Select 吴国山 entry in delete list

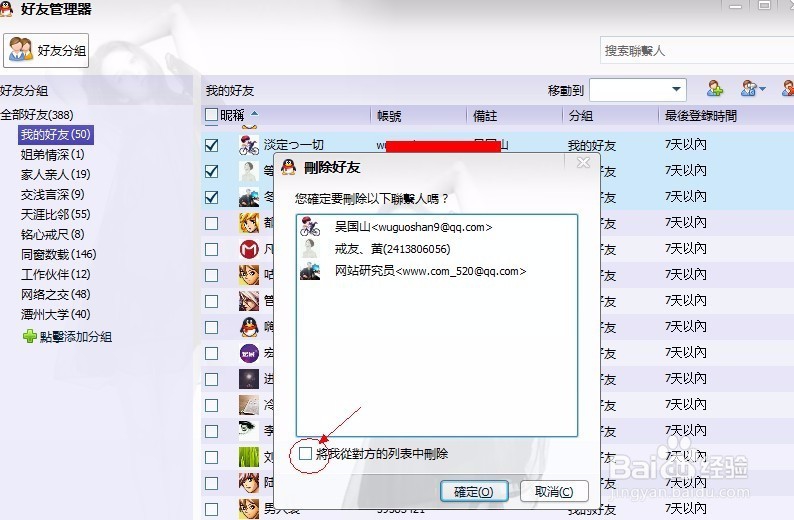(x=436, y=227)
